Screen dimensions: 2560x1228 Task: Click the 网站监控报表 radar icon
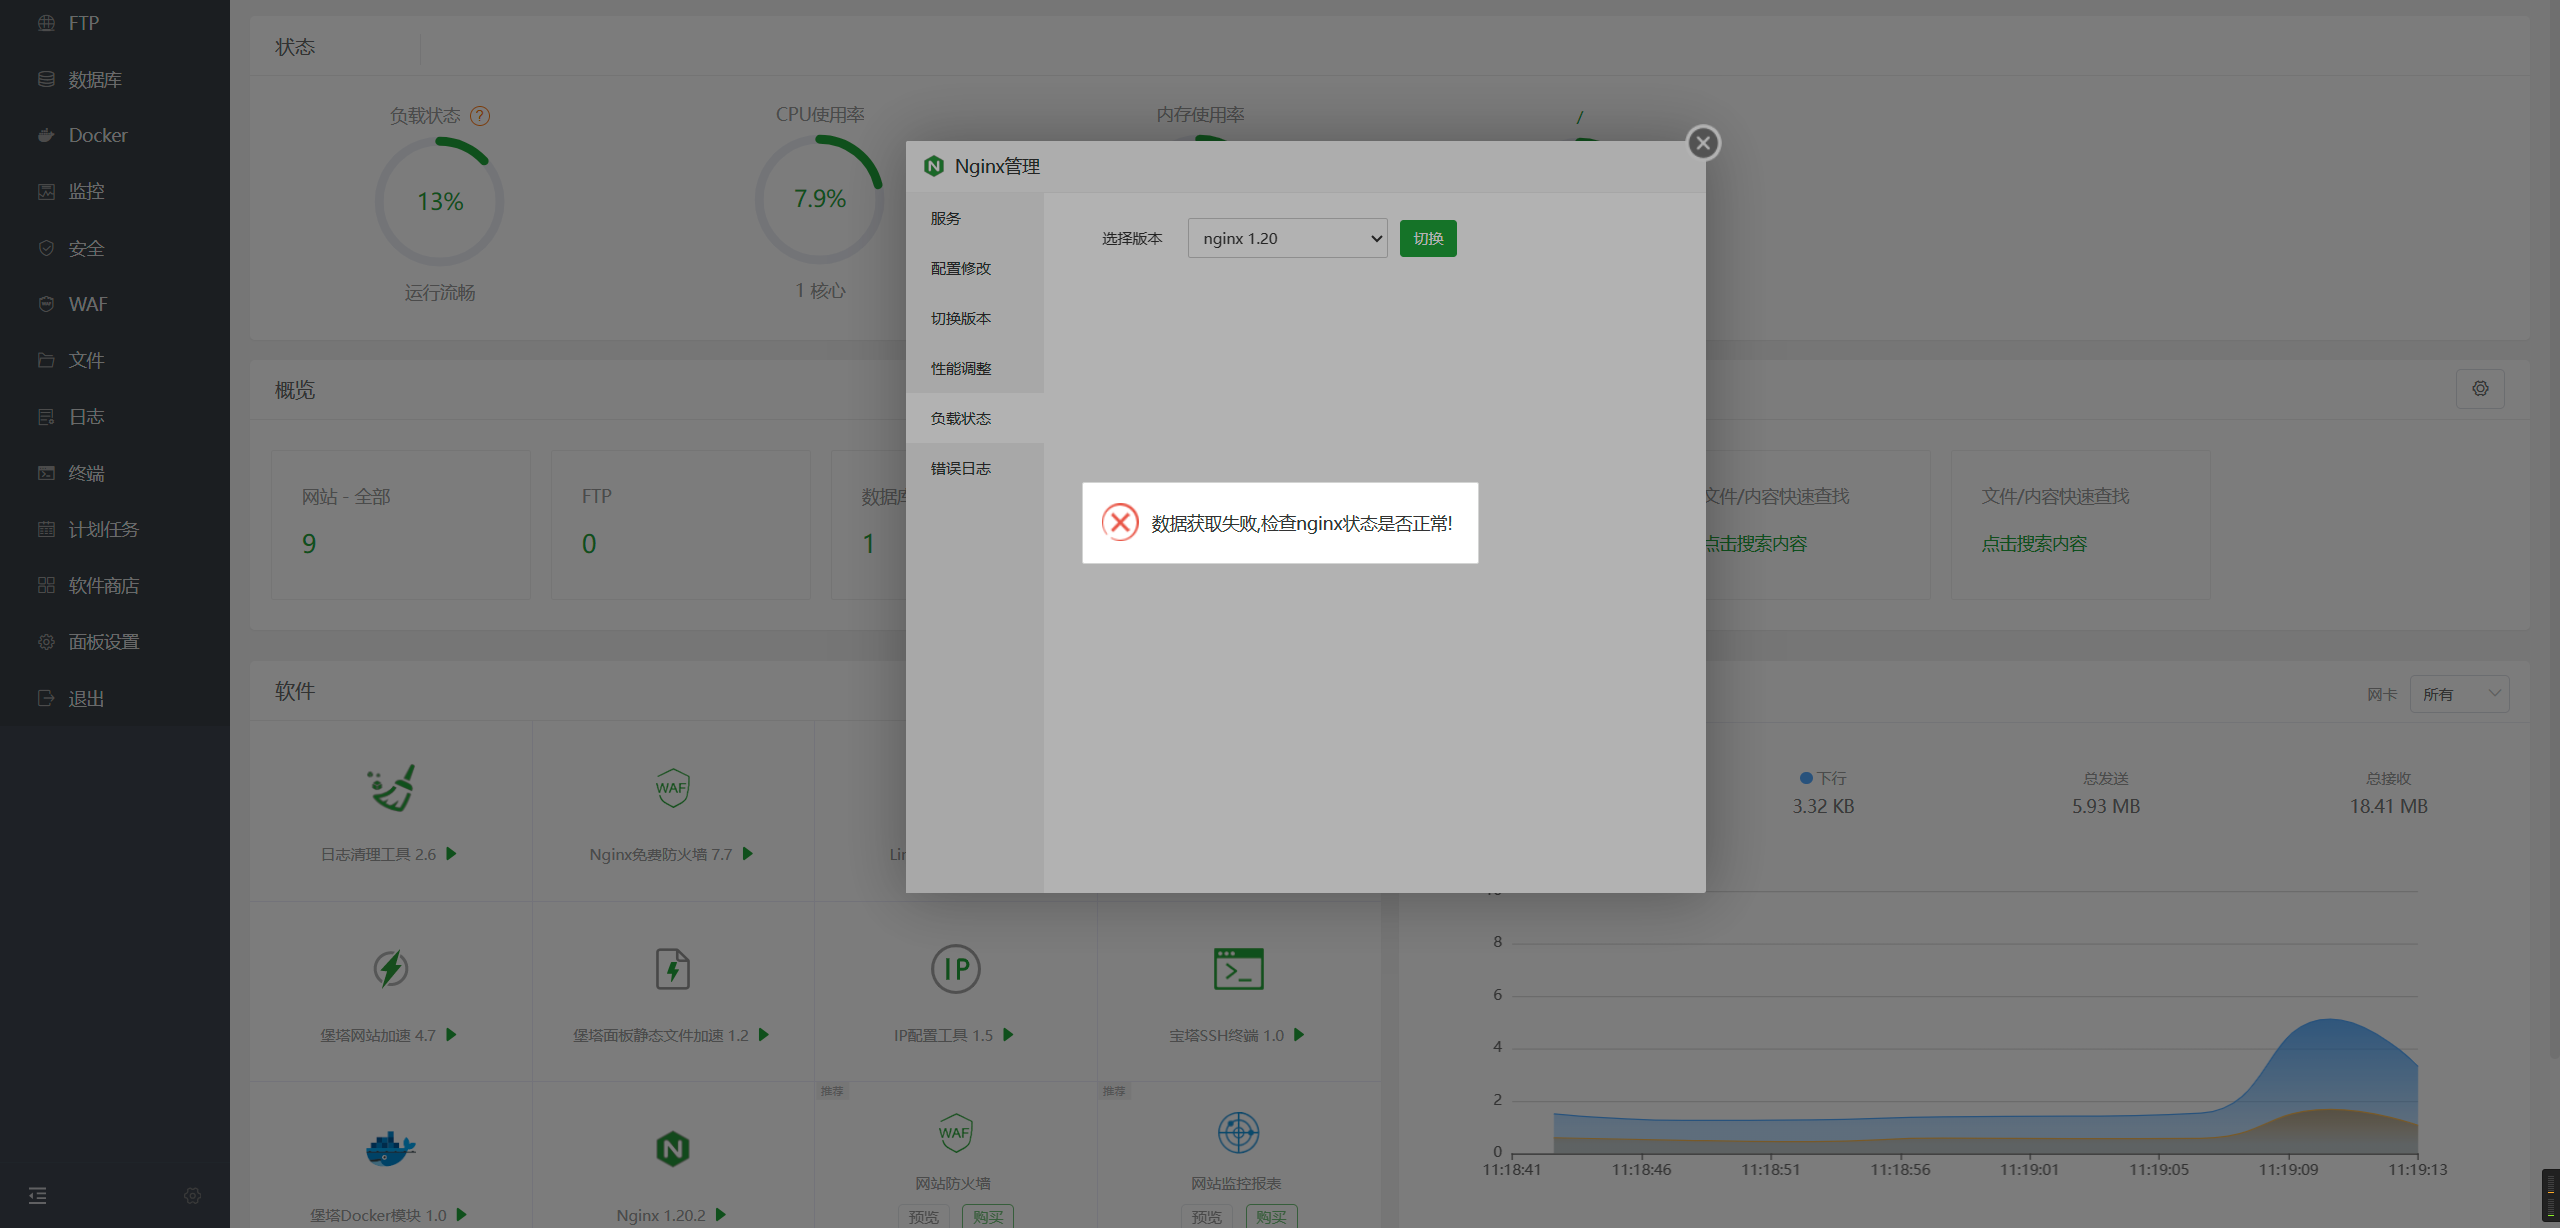(x=1239, y=1133)
